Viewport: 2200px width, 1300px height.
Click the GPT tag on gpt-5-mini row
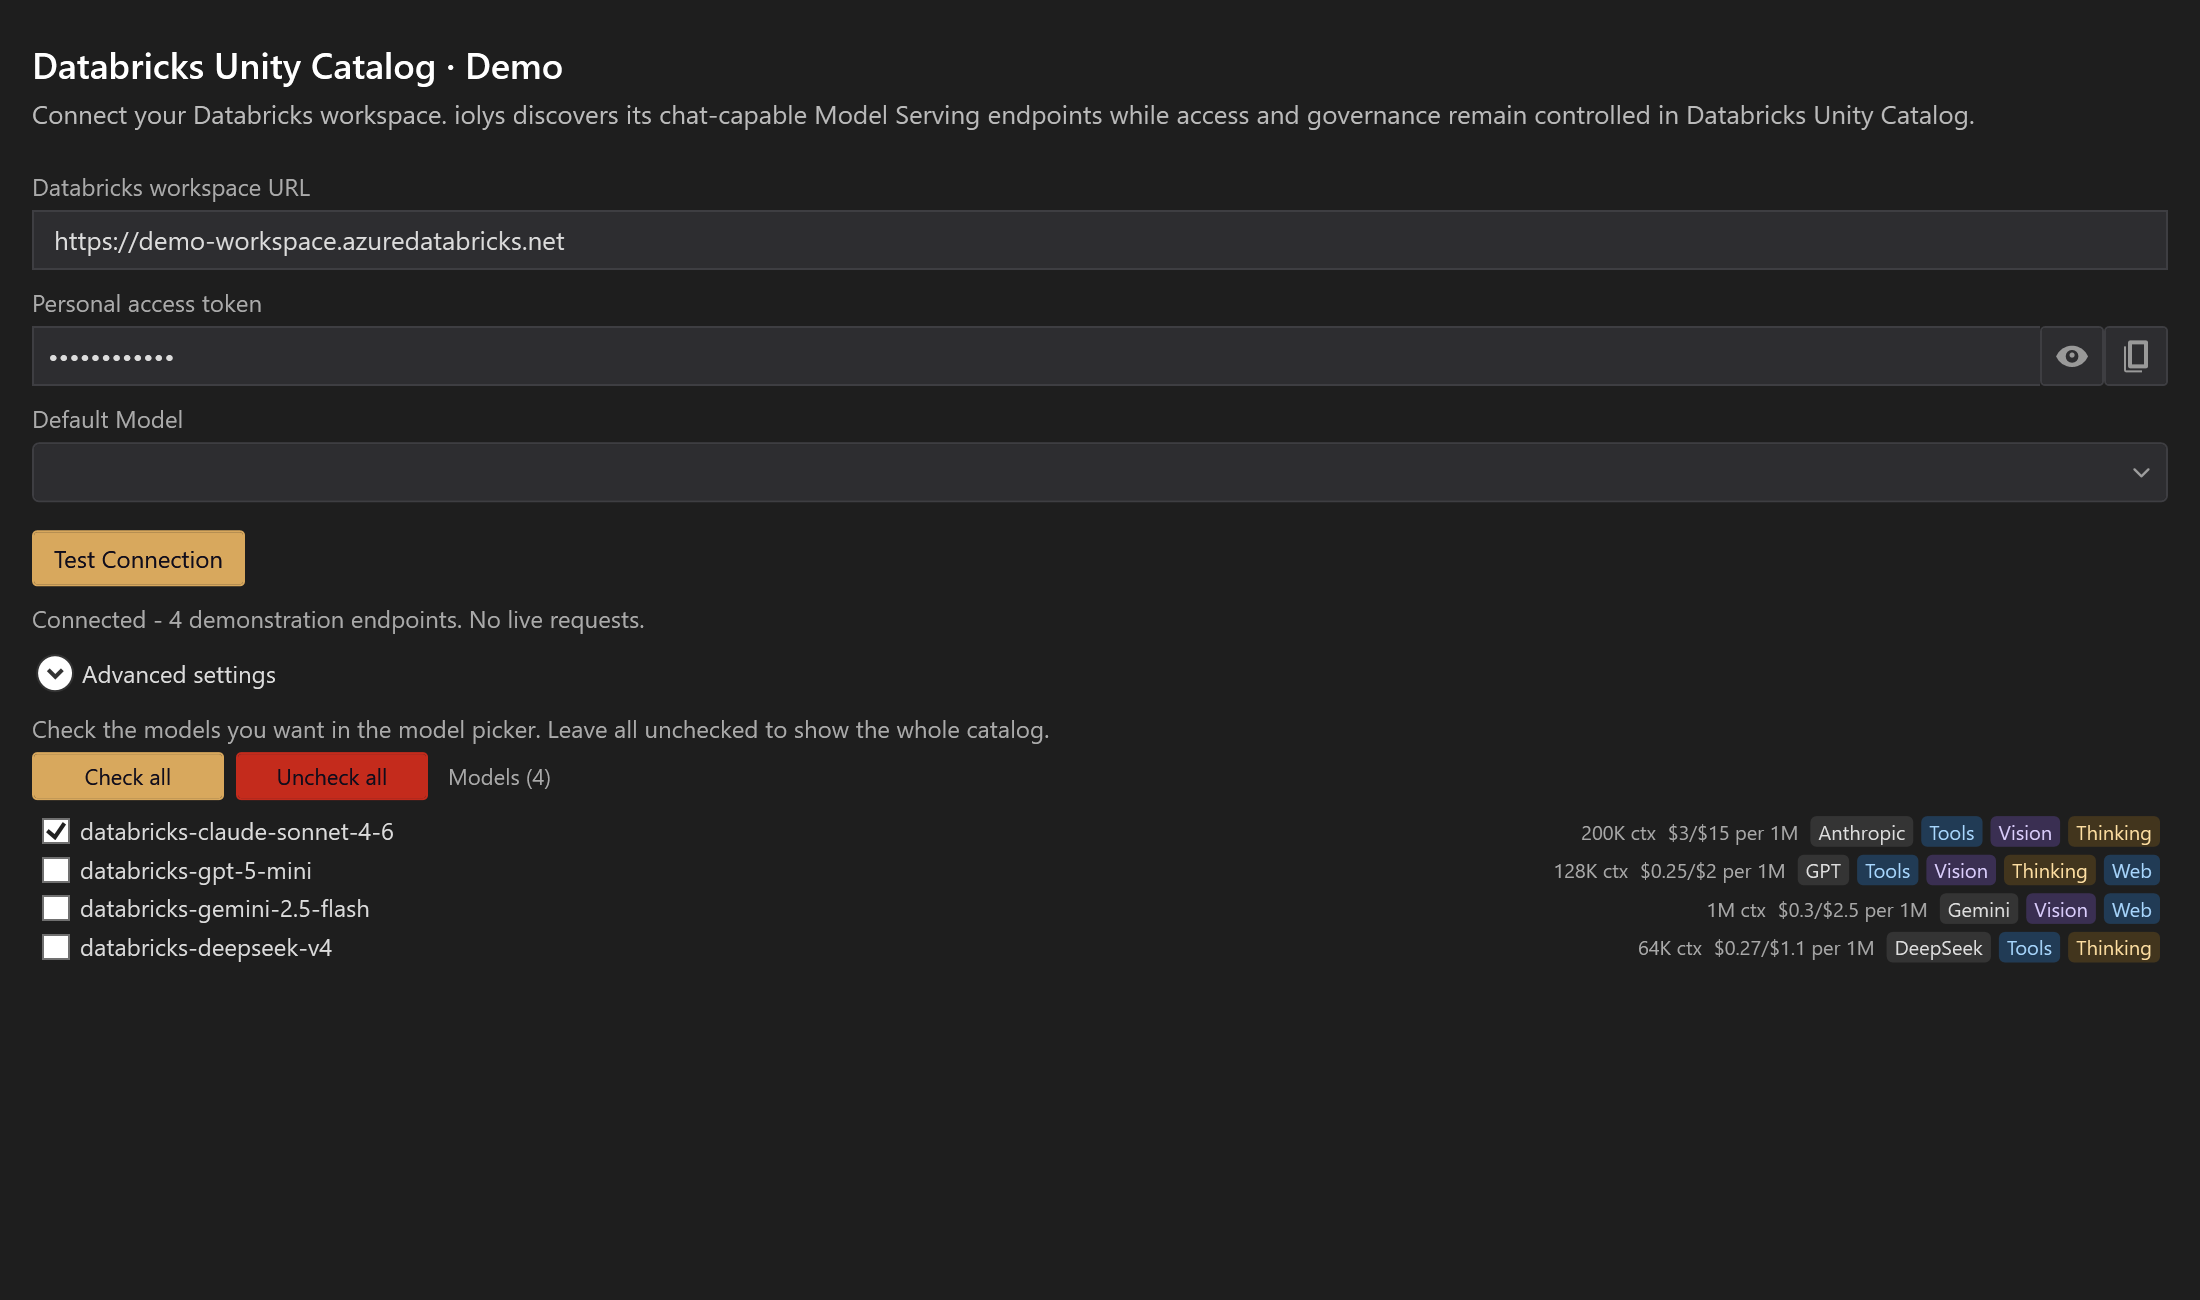(x=1823, y=871)
